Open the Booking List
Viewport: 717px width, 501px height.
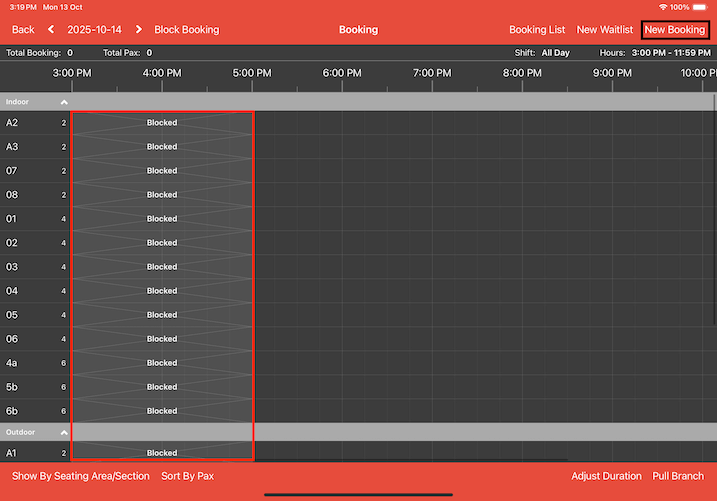537,30
